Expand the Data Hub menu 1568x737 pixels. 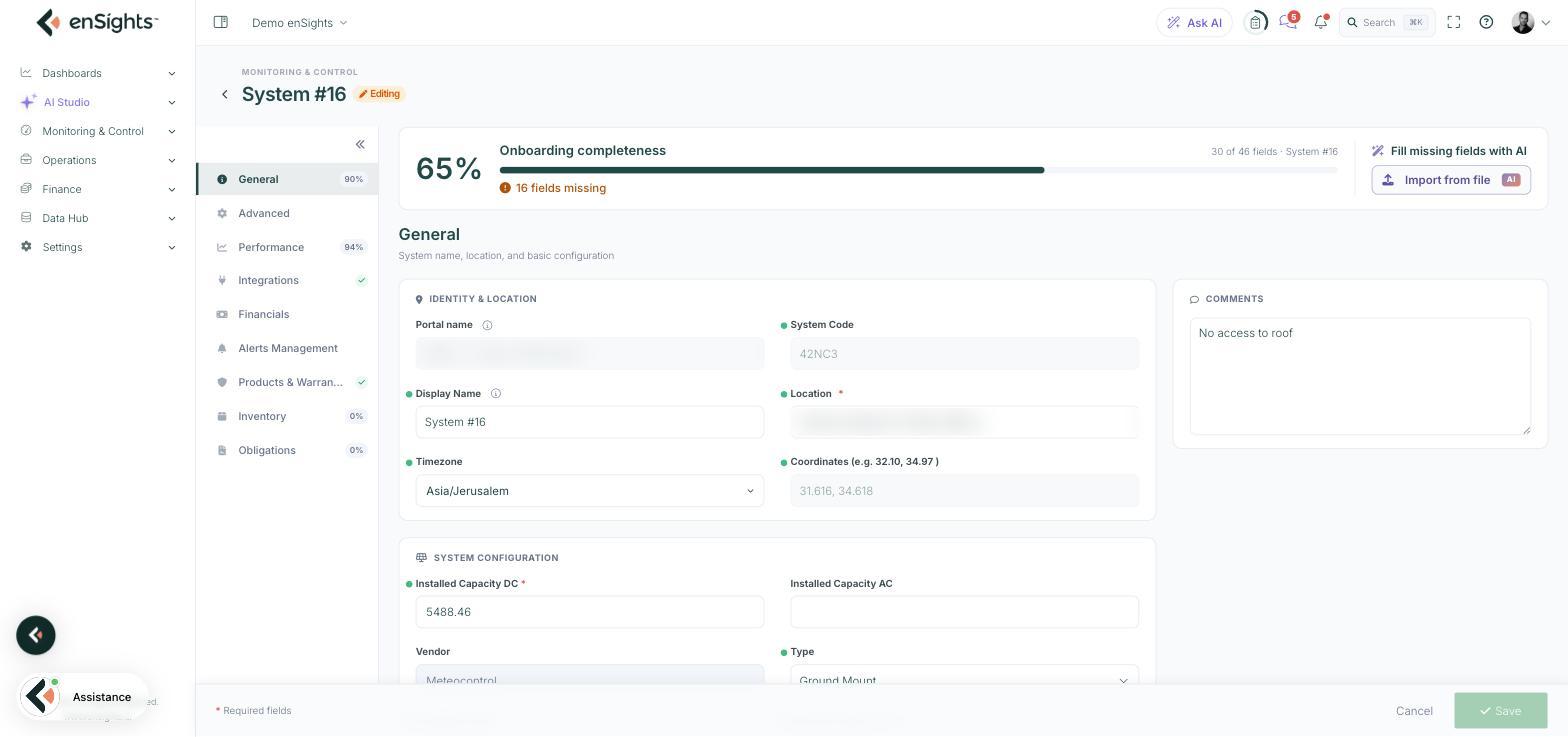(x=98, y=218)
